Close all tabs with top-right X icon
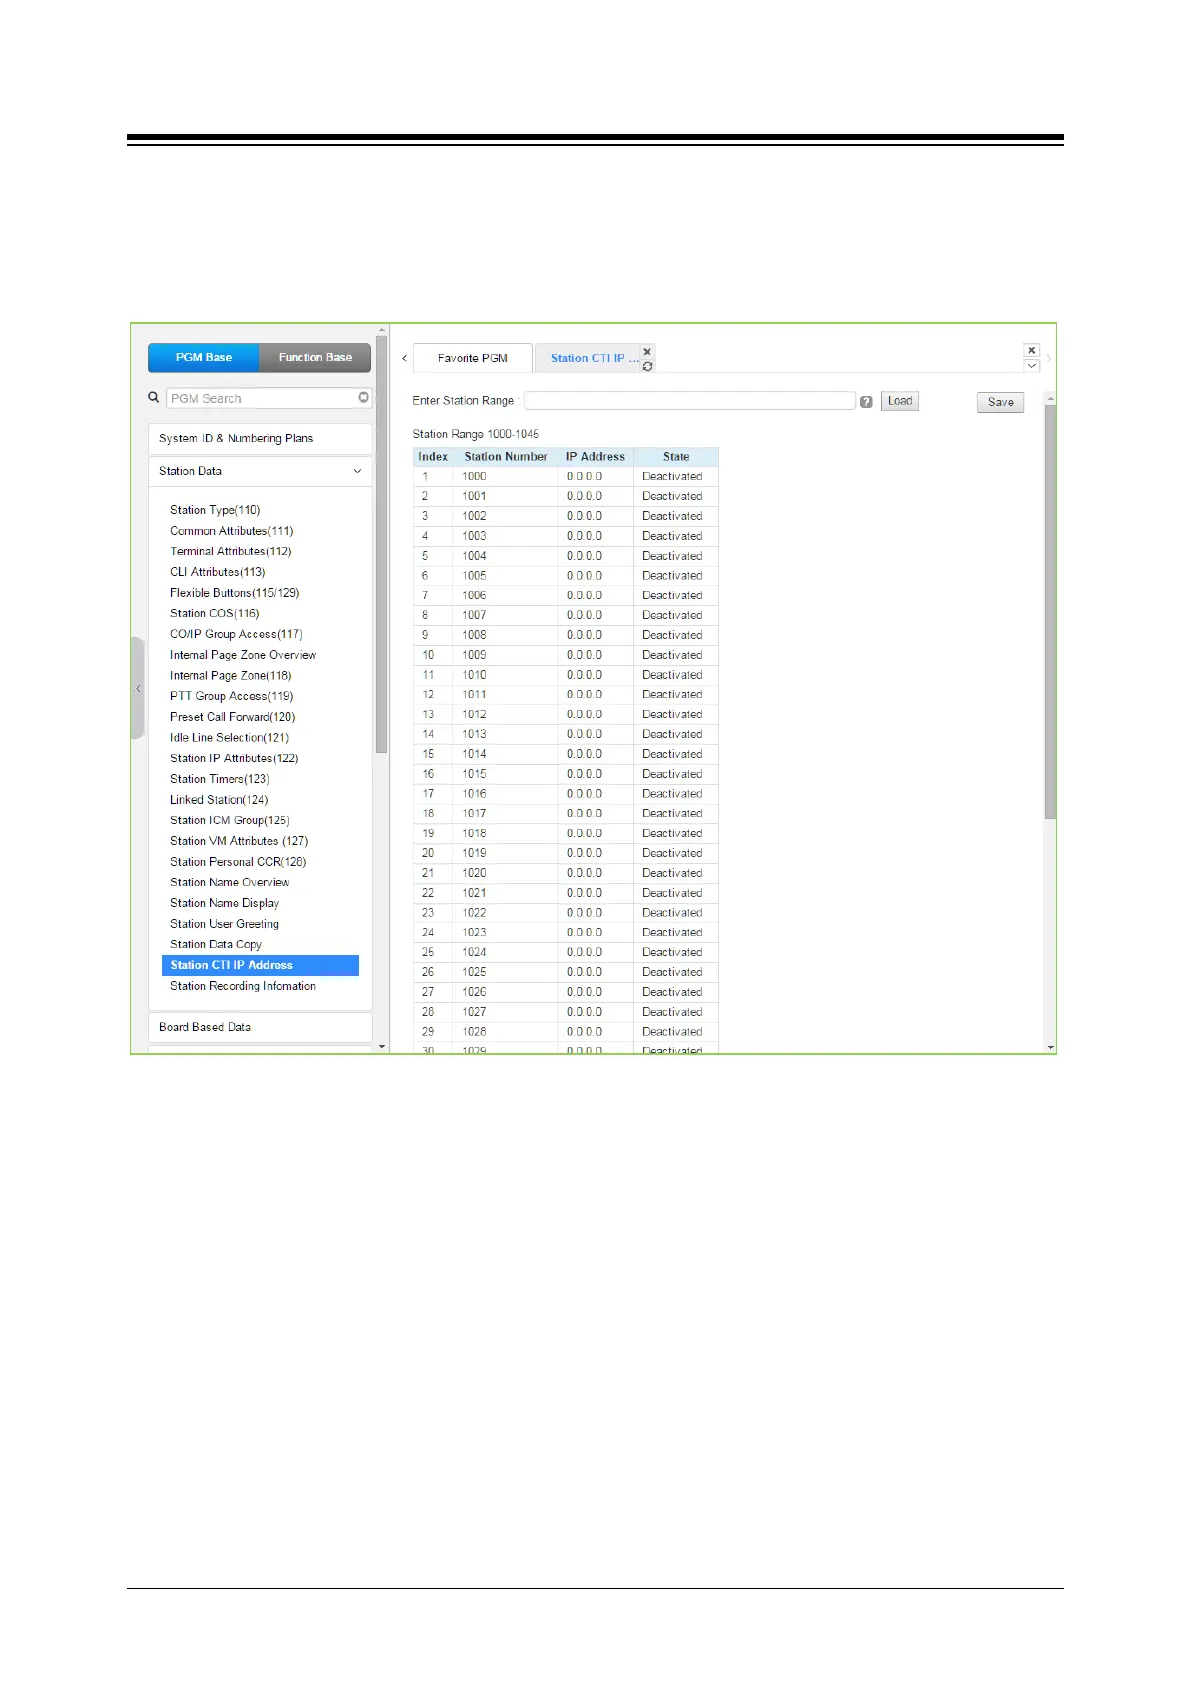This screenshot has height=1684, width=1191. tap(1032, 350)
